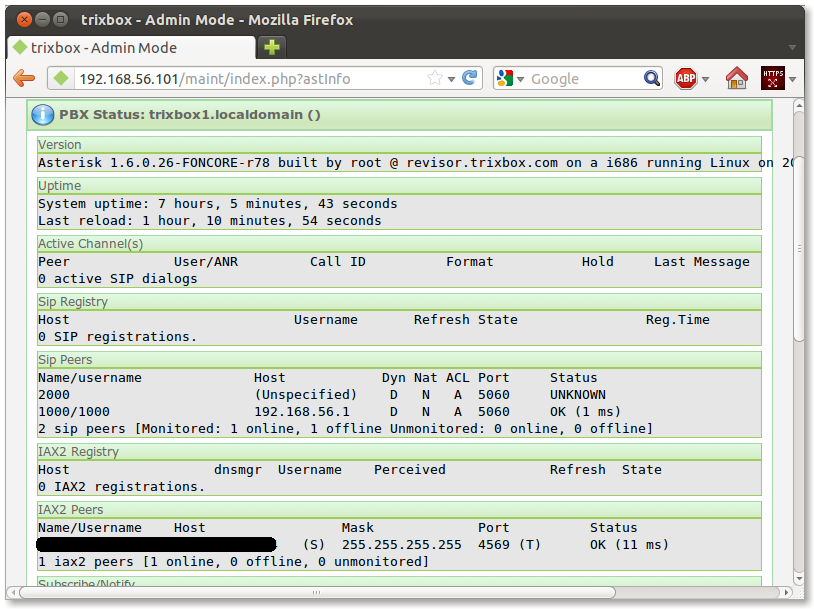This screenshot has width=814, height=609.
Task: Click SIP peer 2000 row name
Action: (53, 395)
